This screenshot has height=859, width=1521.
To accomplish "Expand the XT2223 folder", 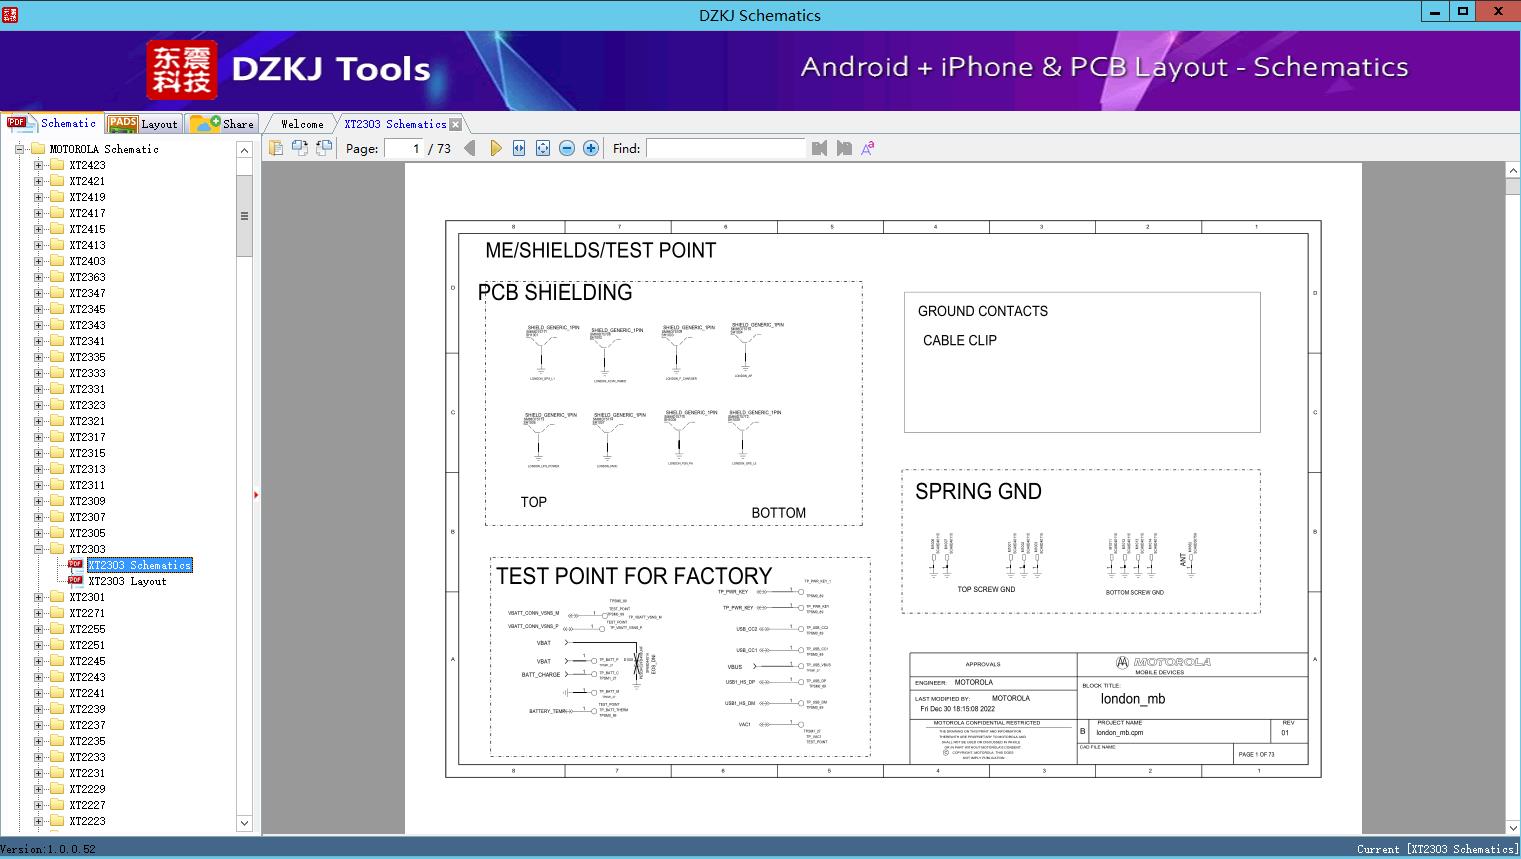I will click(x=38, y=821).
